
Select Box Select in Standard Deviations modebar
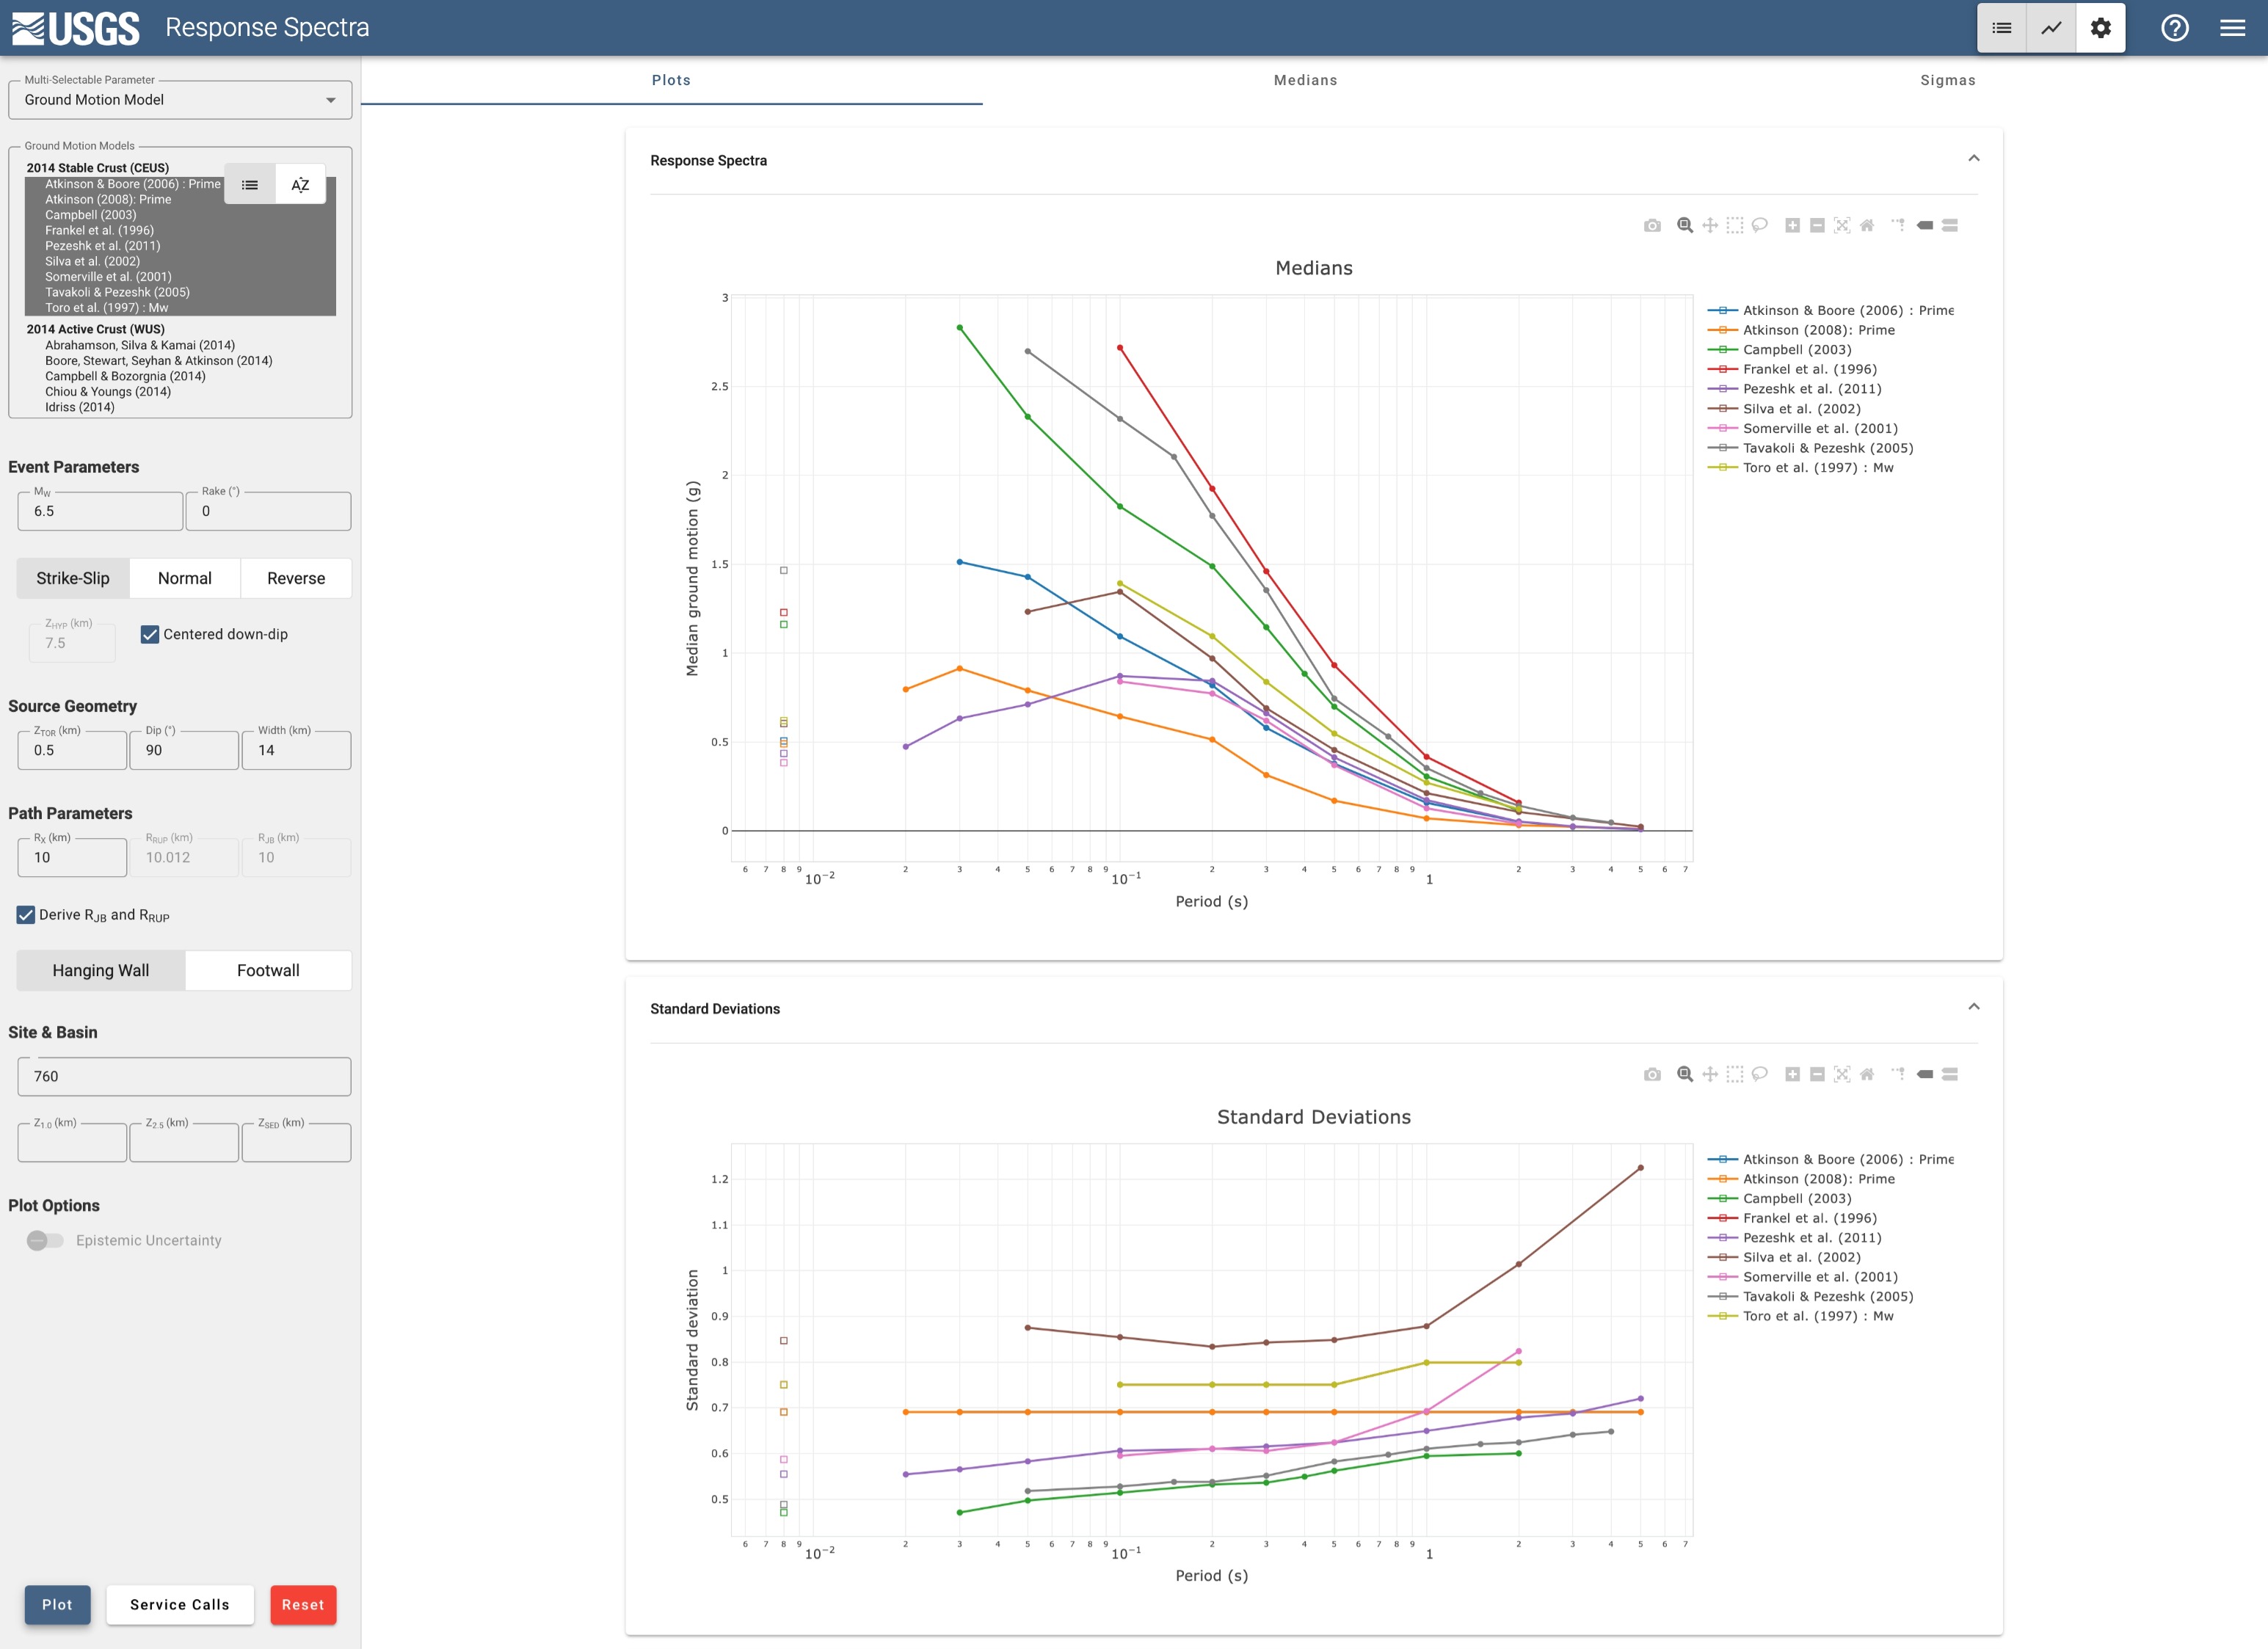point(1735,1075)
